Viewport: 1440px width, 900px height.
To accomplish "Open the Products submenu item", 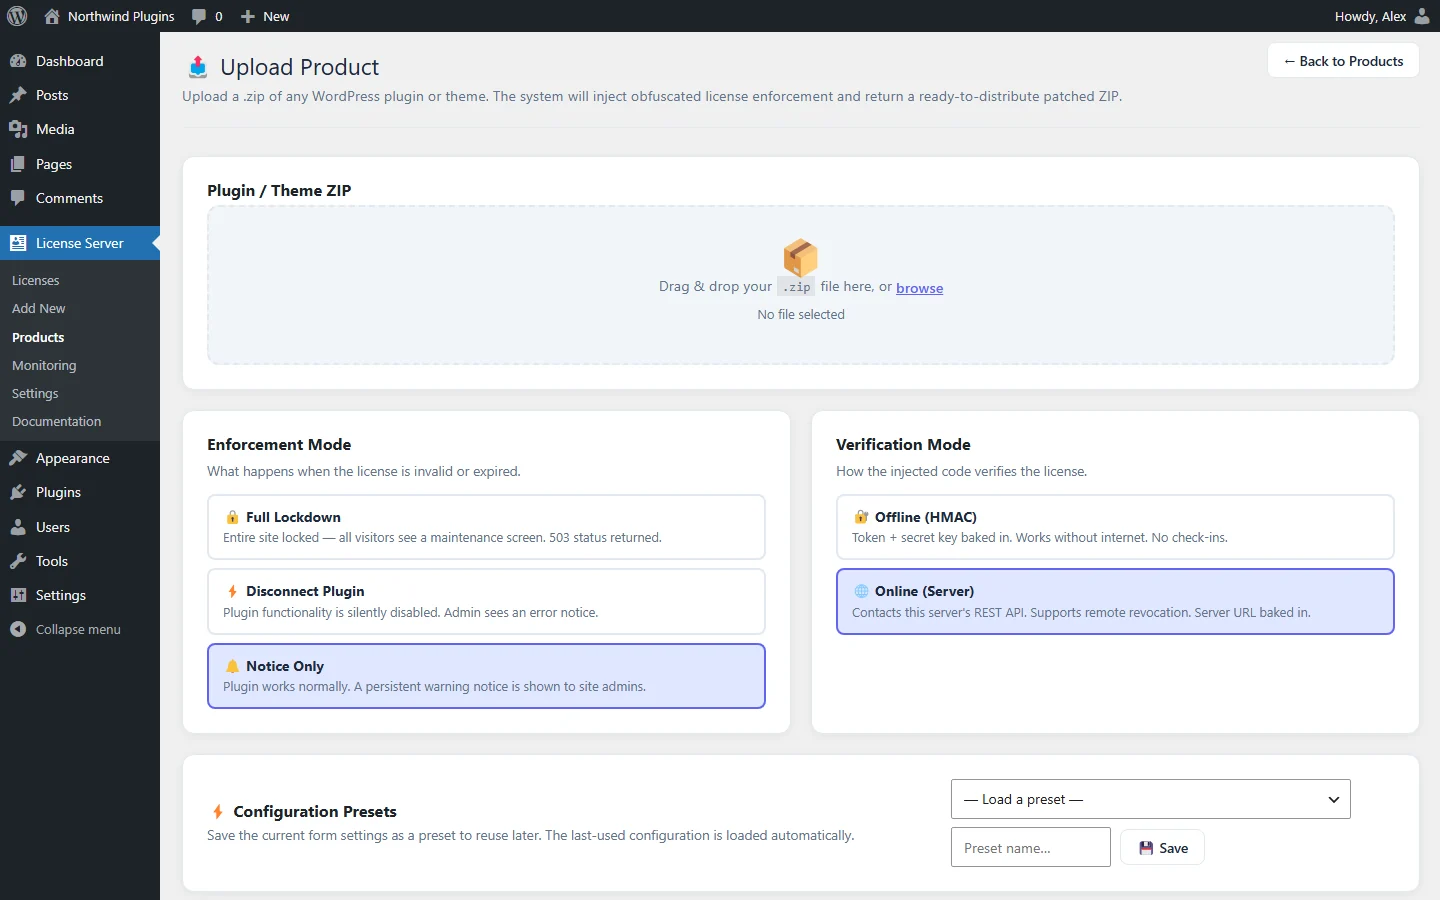I will pyautogui.click(x=38, y=338).
